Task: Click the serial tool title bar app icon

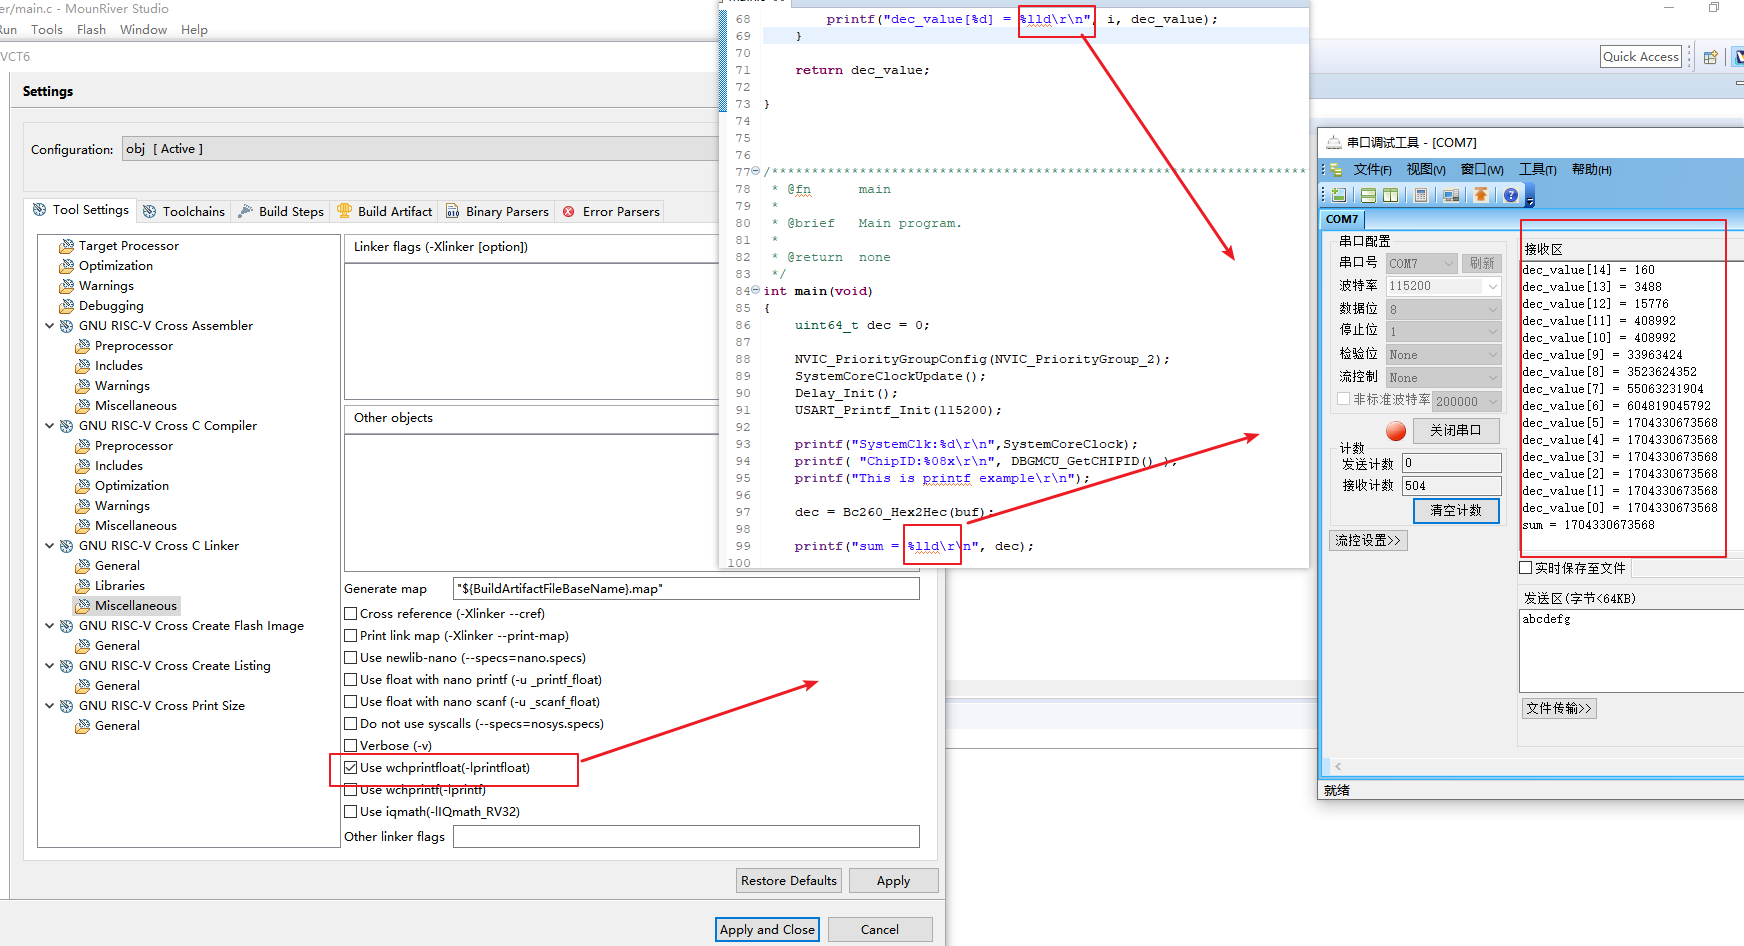Action: point(1333,142)
